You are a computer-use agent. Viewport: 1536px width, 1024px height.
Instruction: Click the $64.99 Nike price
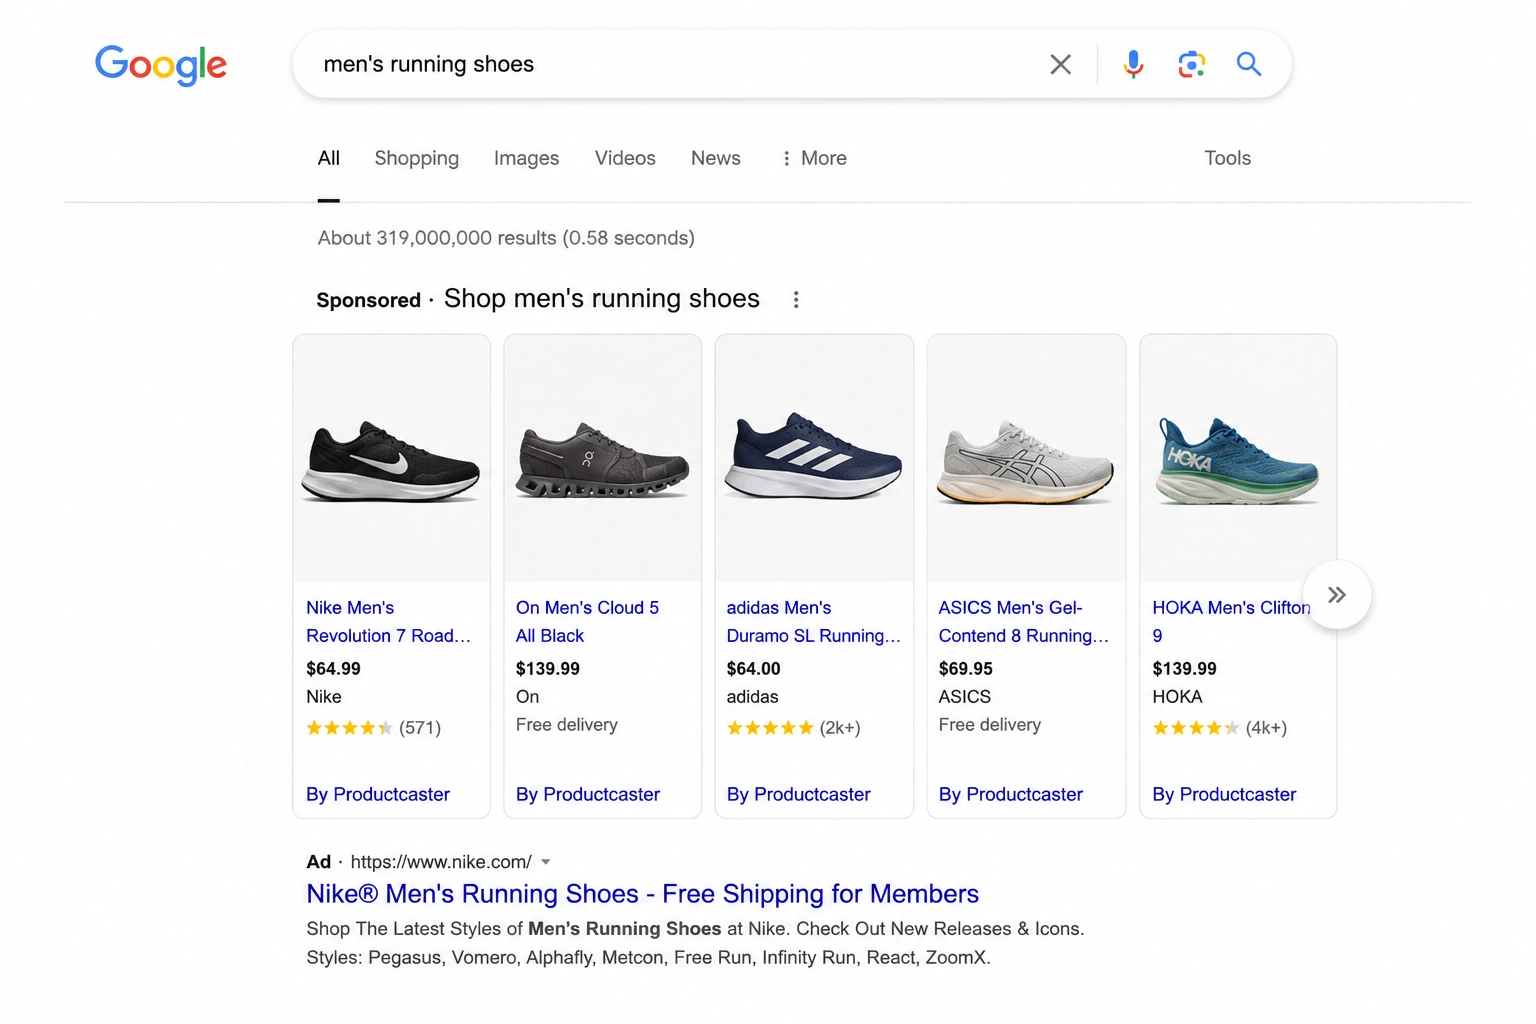[x=333, y=669]
